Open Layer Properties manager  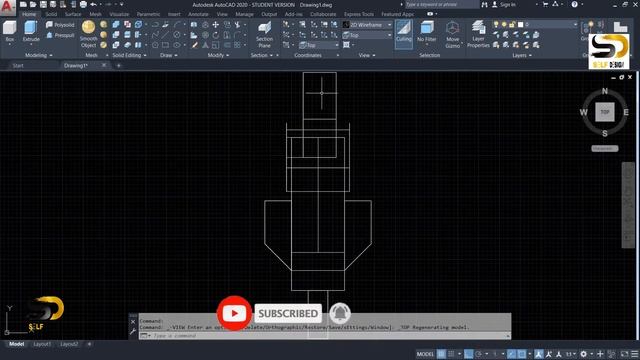[x=478, y=34]
